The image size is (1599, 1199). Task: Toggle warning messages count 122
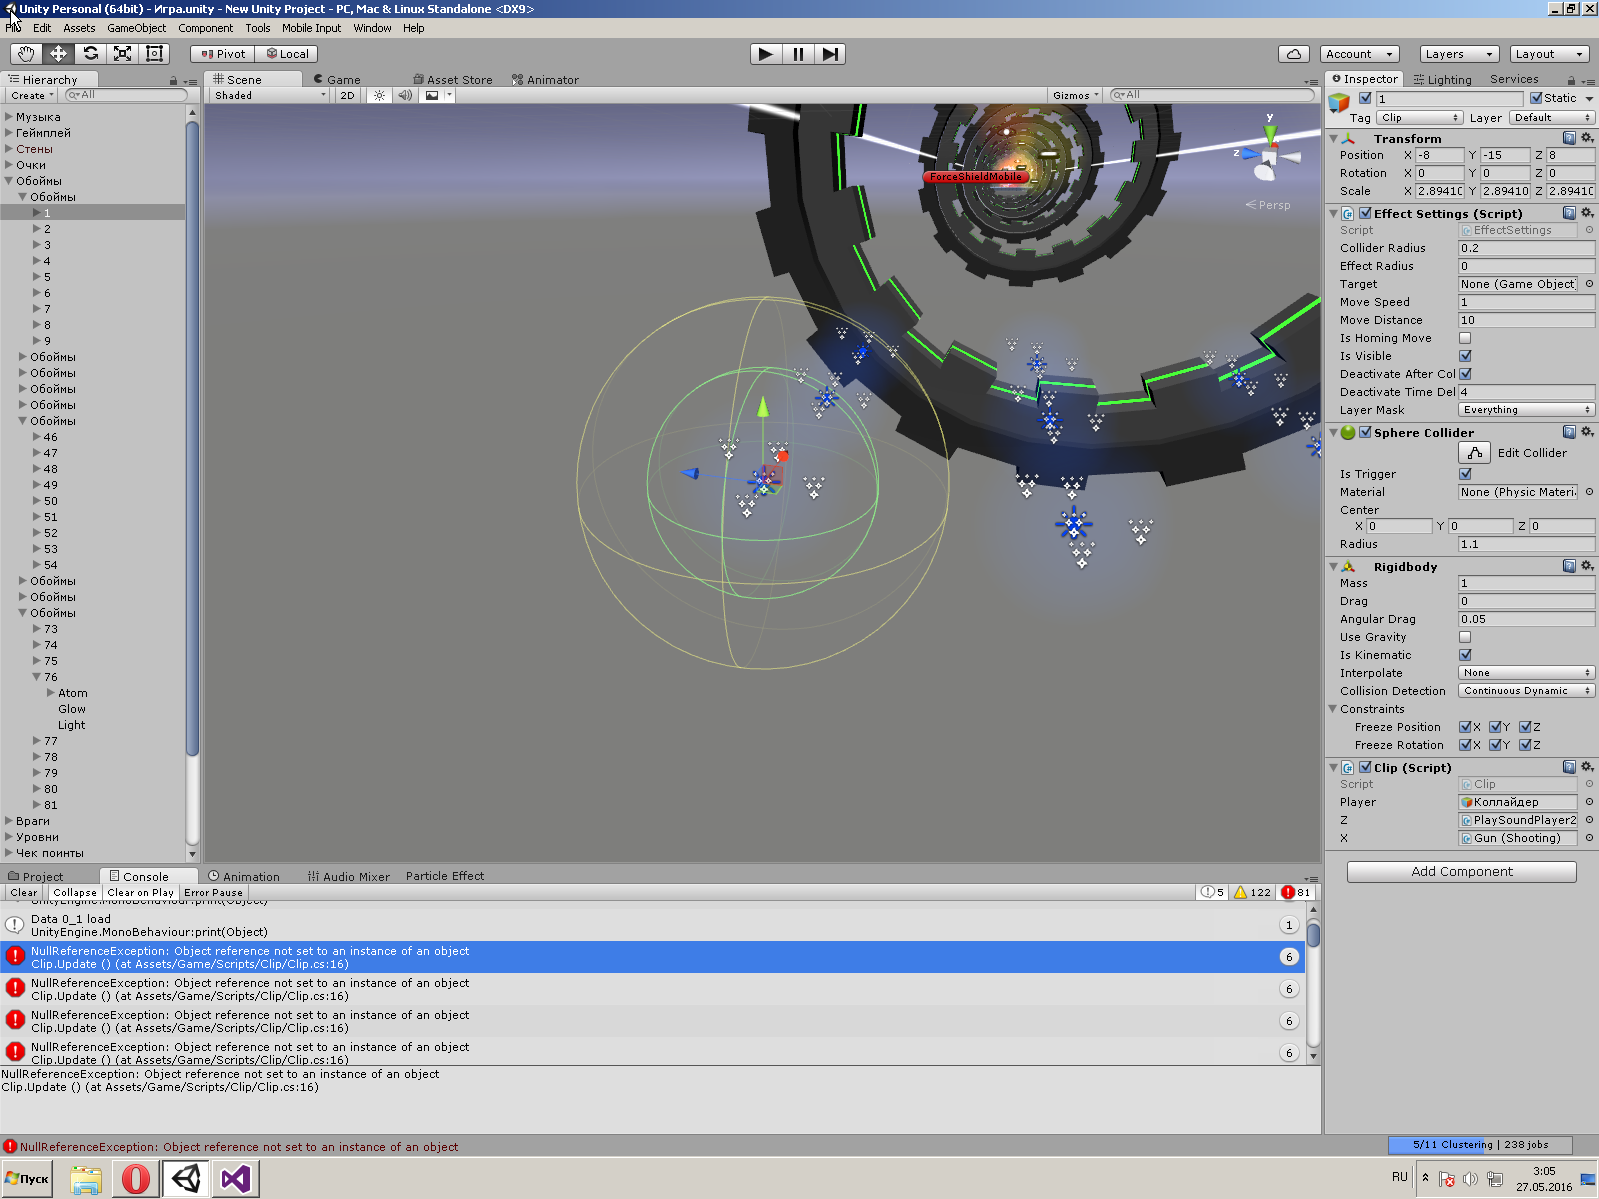[x=1253, y=892]
